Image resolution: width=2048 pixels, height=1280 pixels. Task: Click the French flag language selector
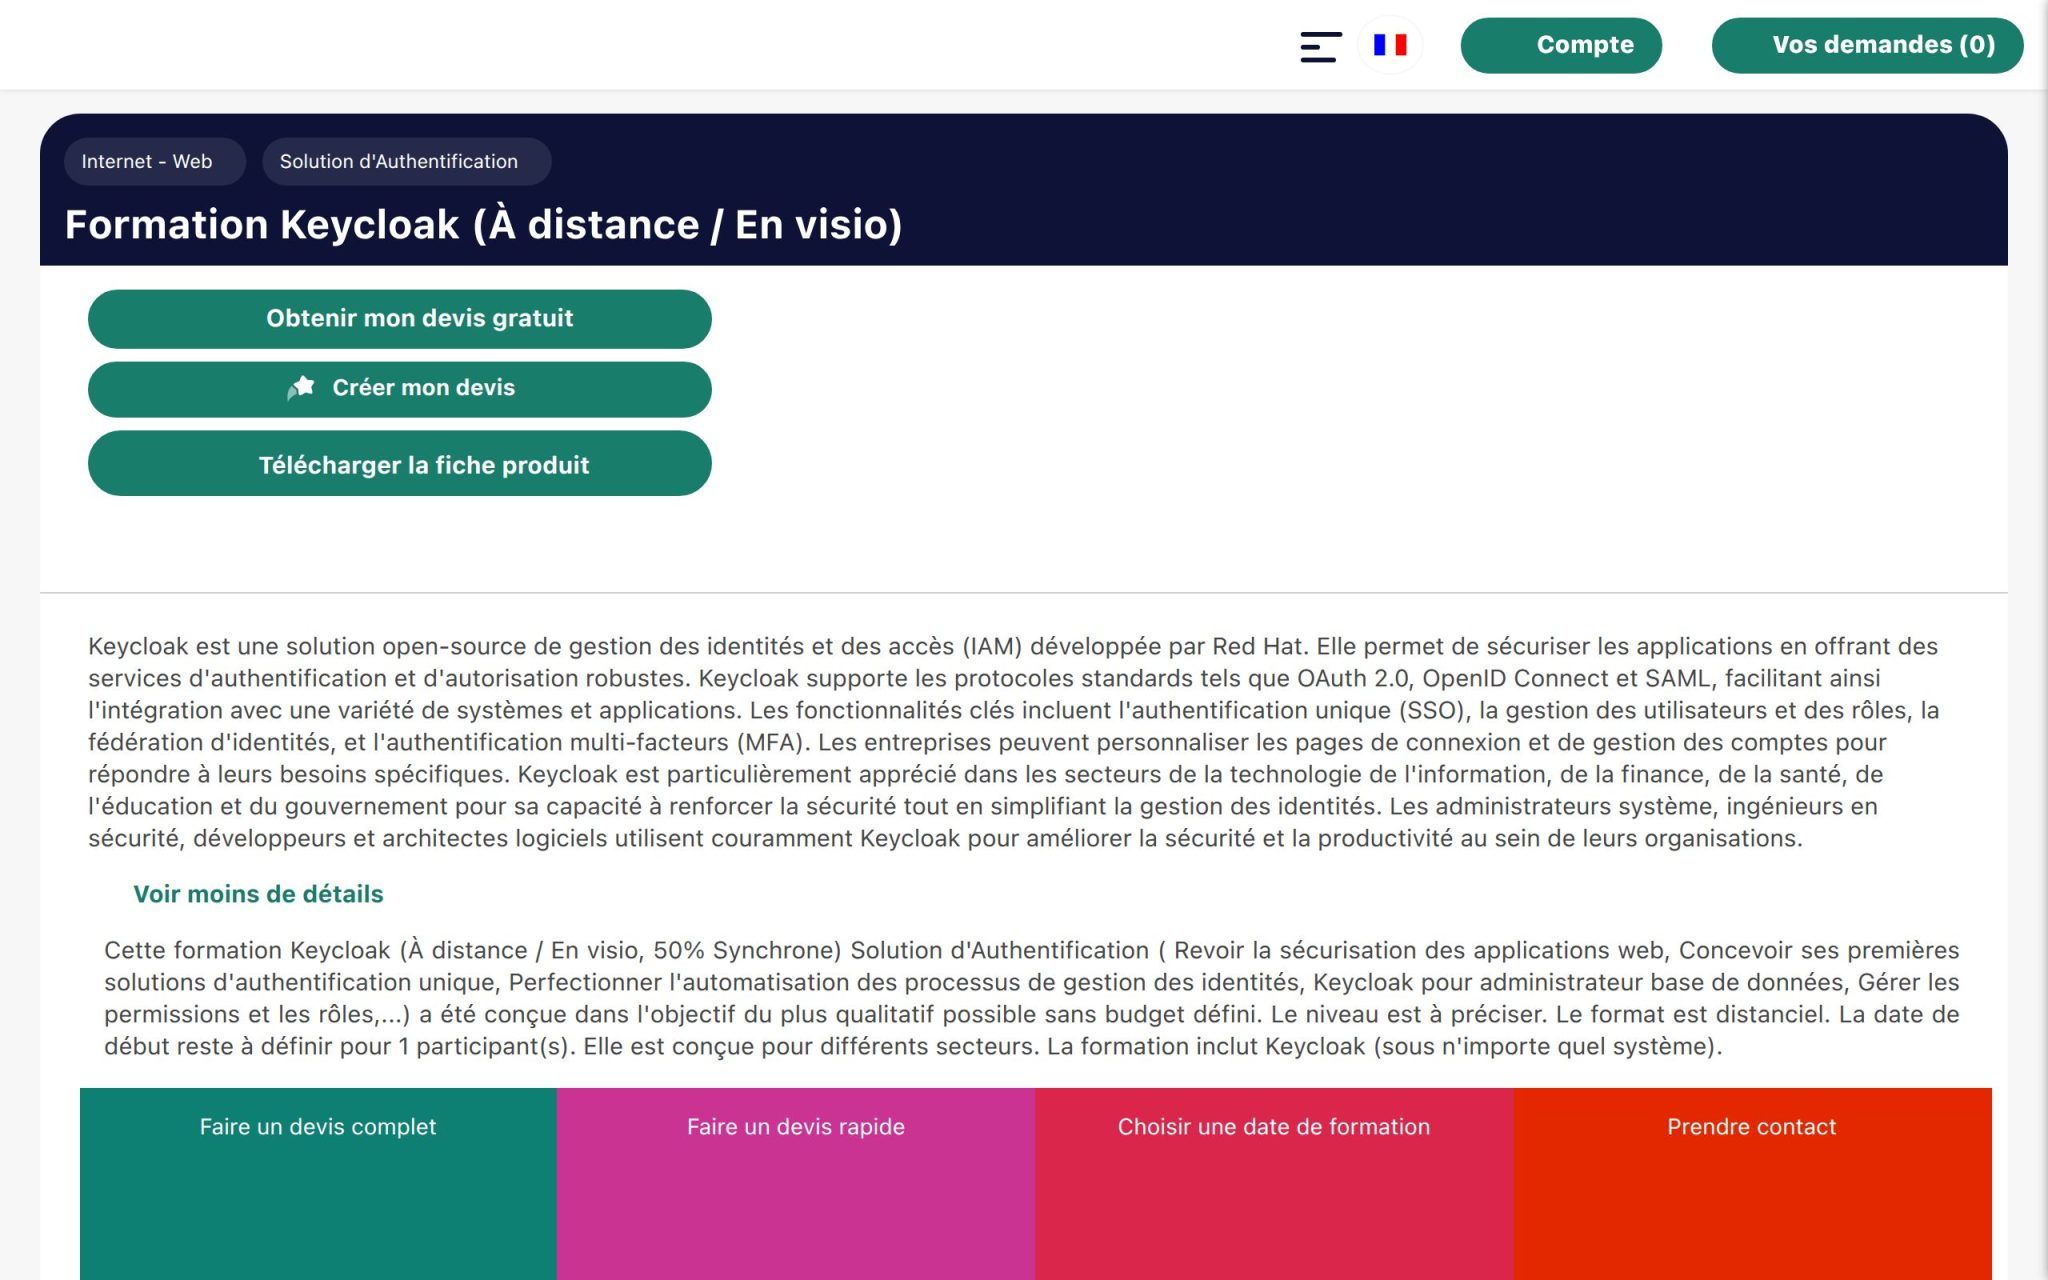(x=1390, y=45)
